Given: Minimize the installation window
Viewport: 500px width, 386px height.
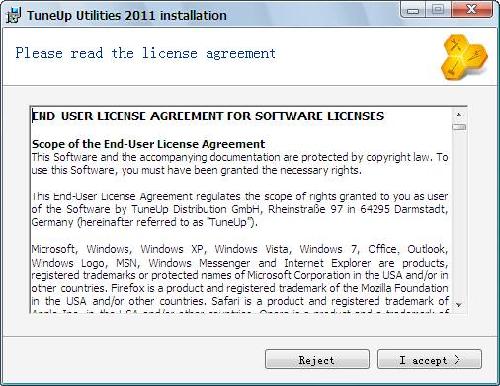Looking at the screenshot, I should [413, 10].
